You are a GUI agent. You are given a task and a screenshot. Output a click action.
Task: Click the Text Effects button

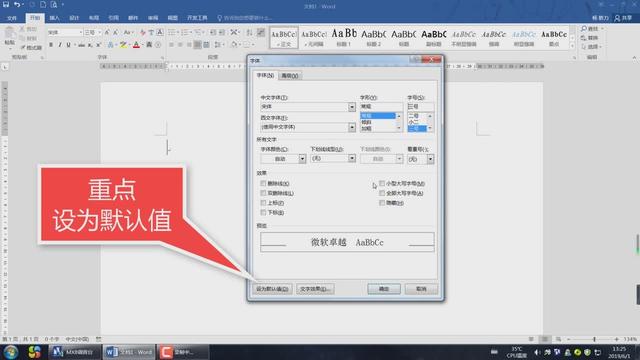click(315, 289)
